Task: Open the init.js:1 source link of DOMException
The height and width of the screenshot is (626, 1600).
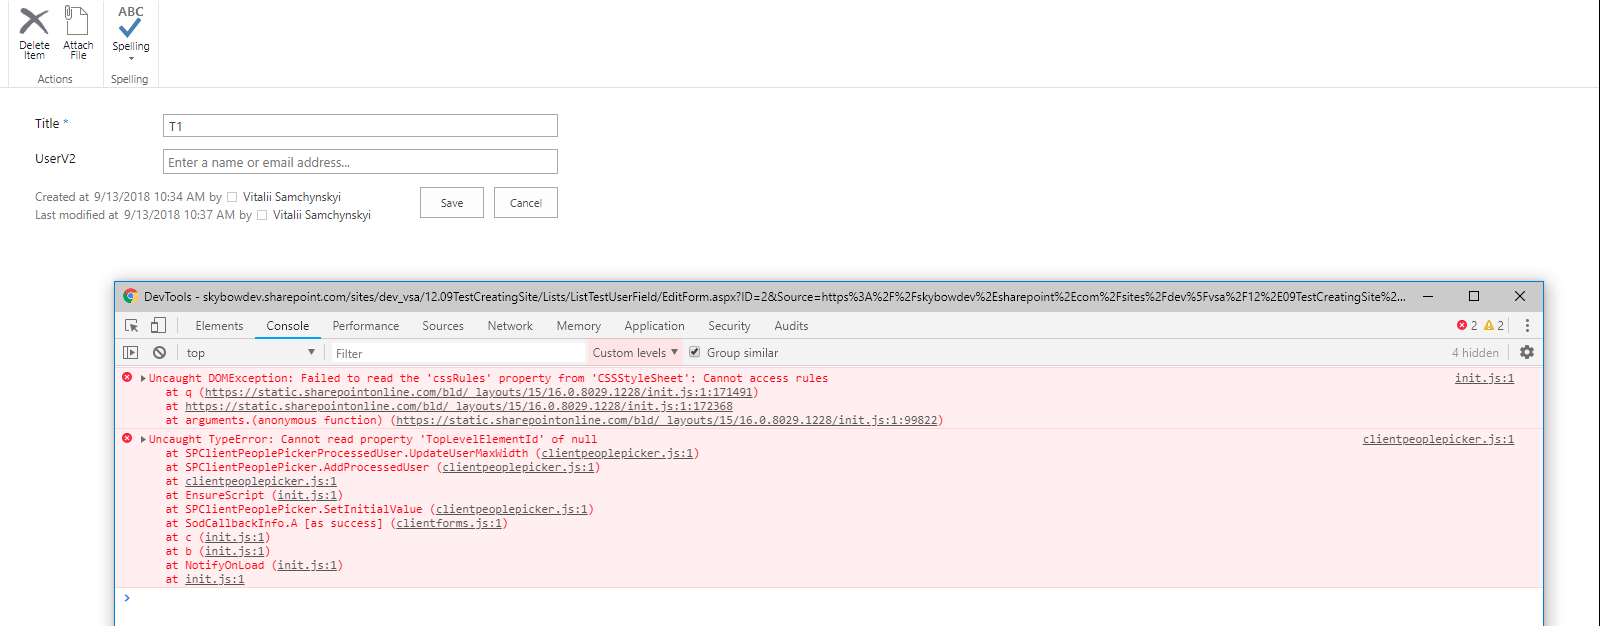Action: click(x=1484, y=378)
